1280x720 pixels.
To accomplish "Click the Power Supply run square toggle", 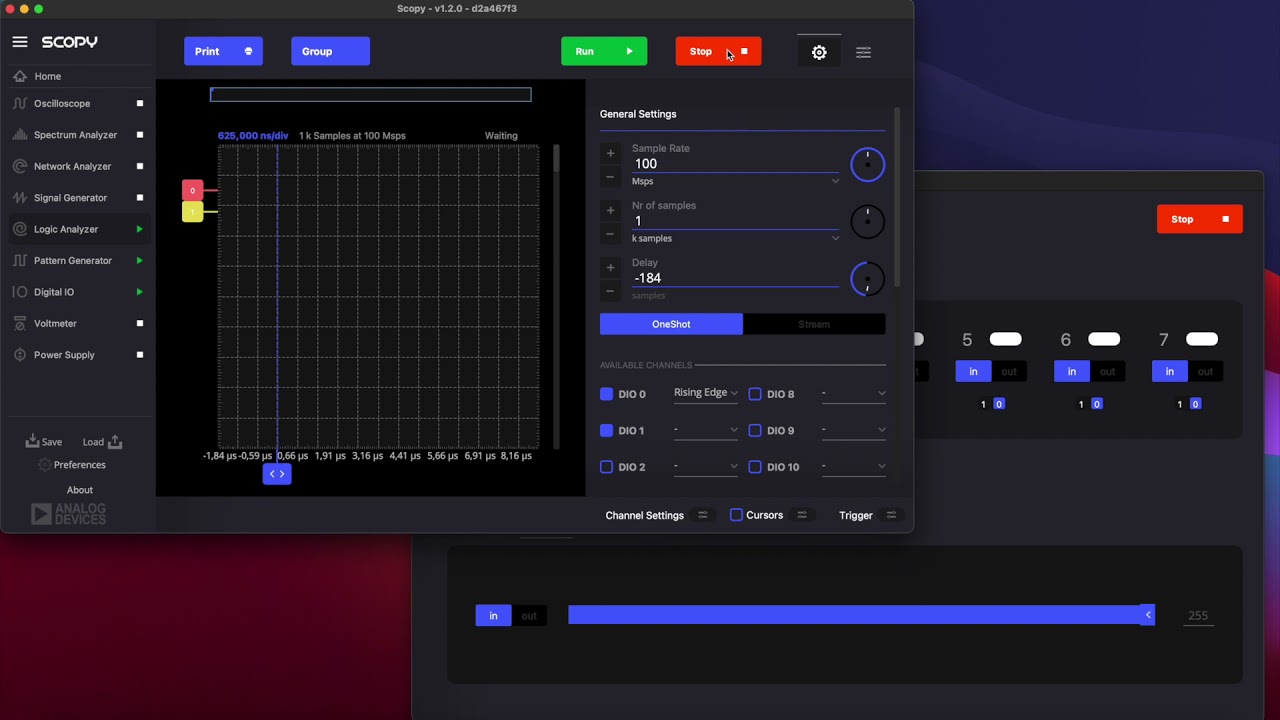I will pos(140,355).
